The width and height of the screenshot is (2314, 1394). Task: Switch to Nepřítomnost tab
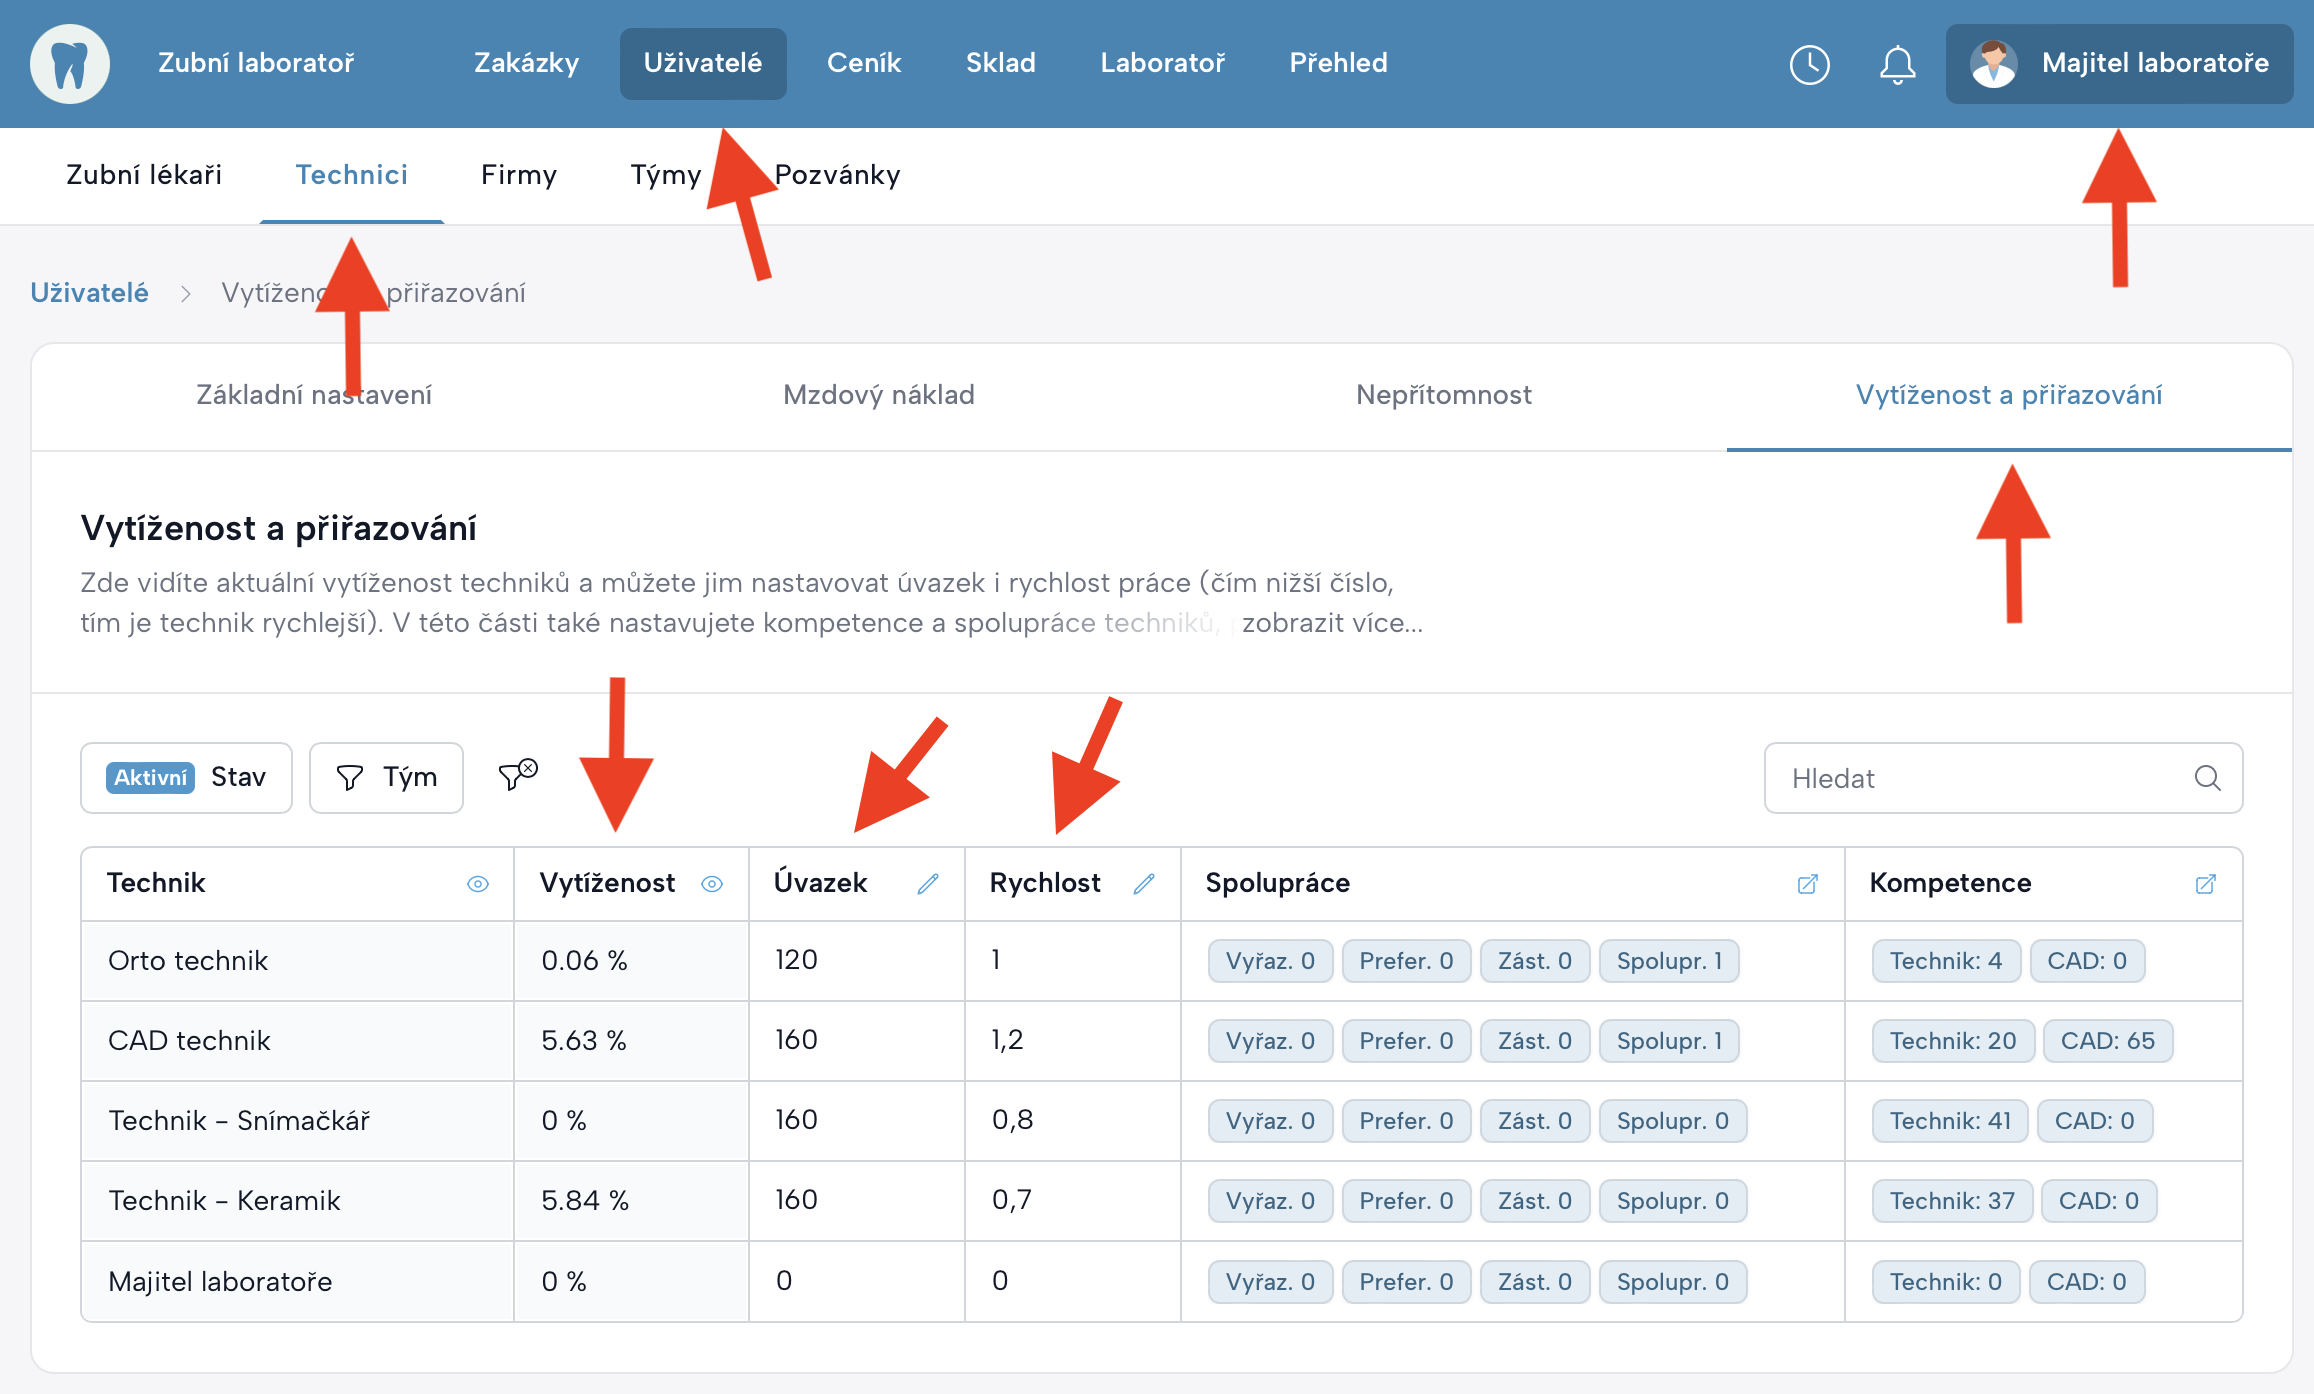(x=1443, y=395)
